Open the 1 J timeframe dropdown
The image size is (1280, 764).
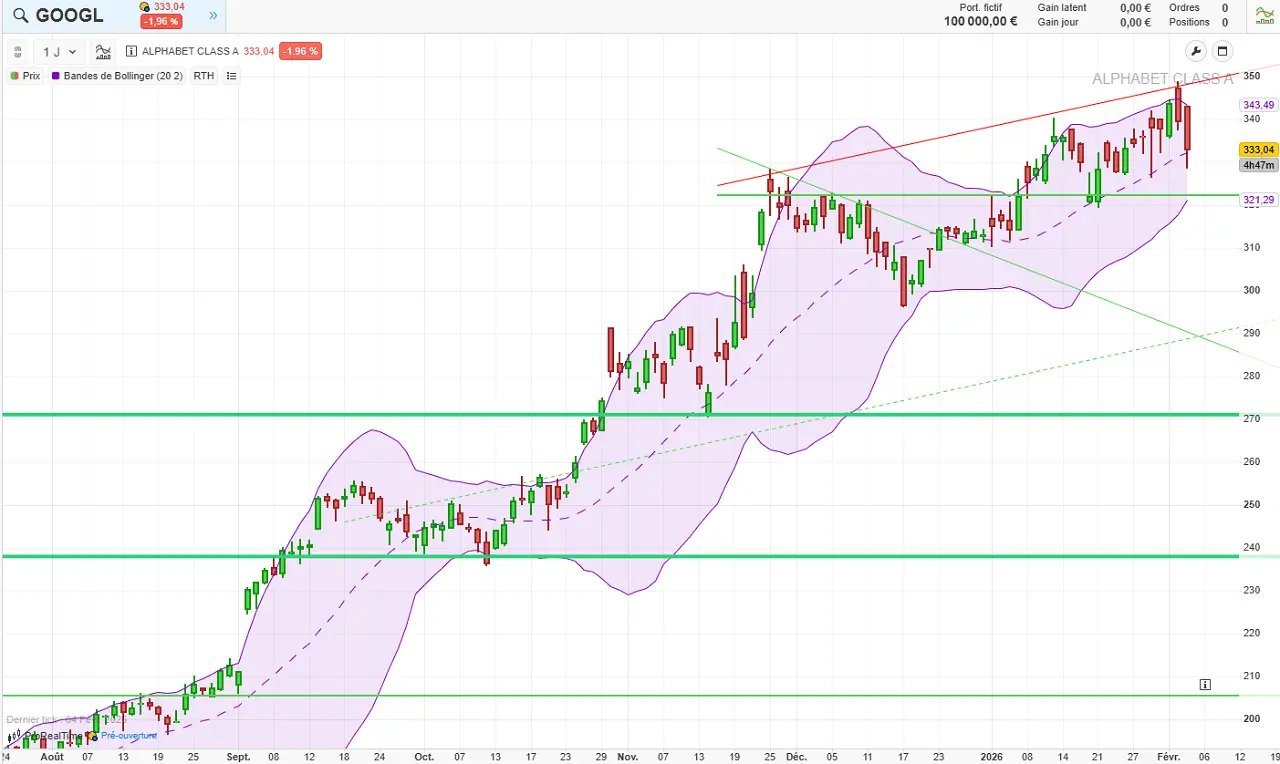point(59,52)
